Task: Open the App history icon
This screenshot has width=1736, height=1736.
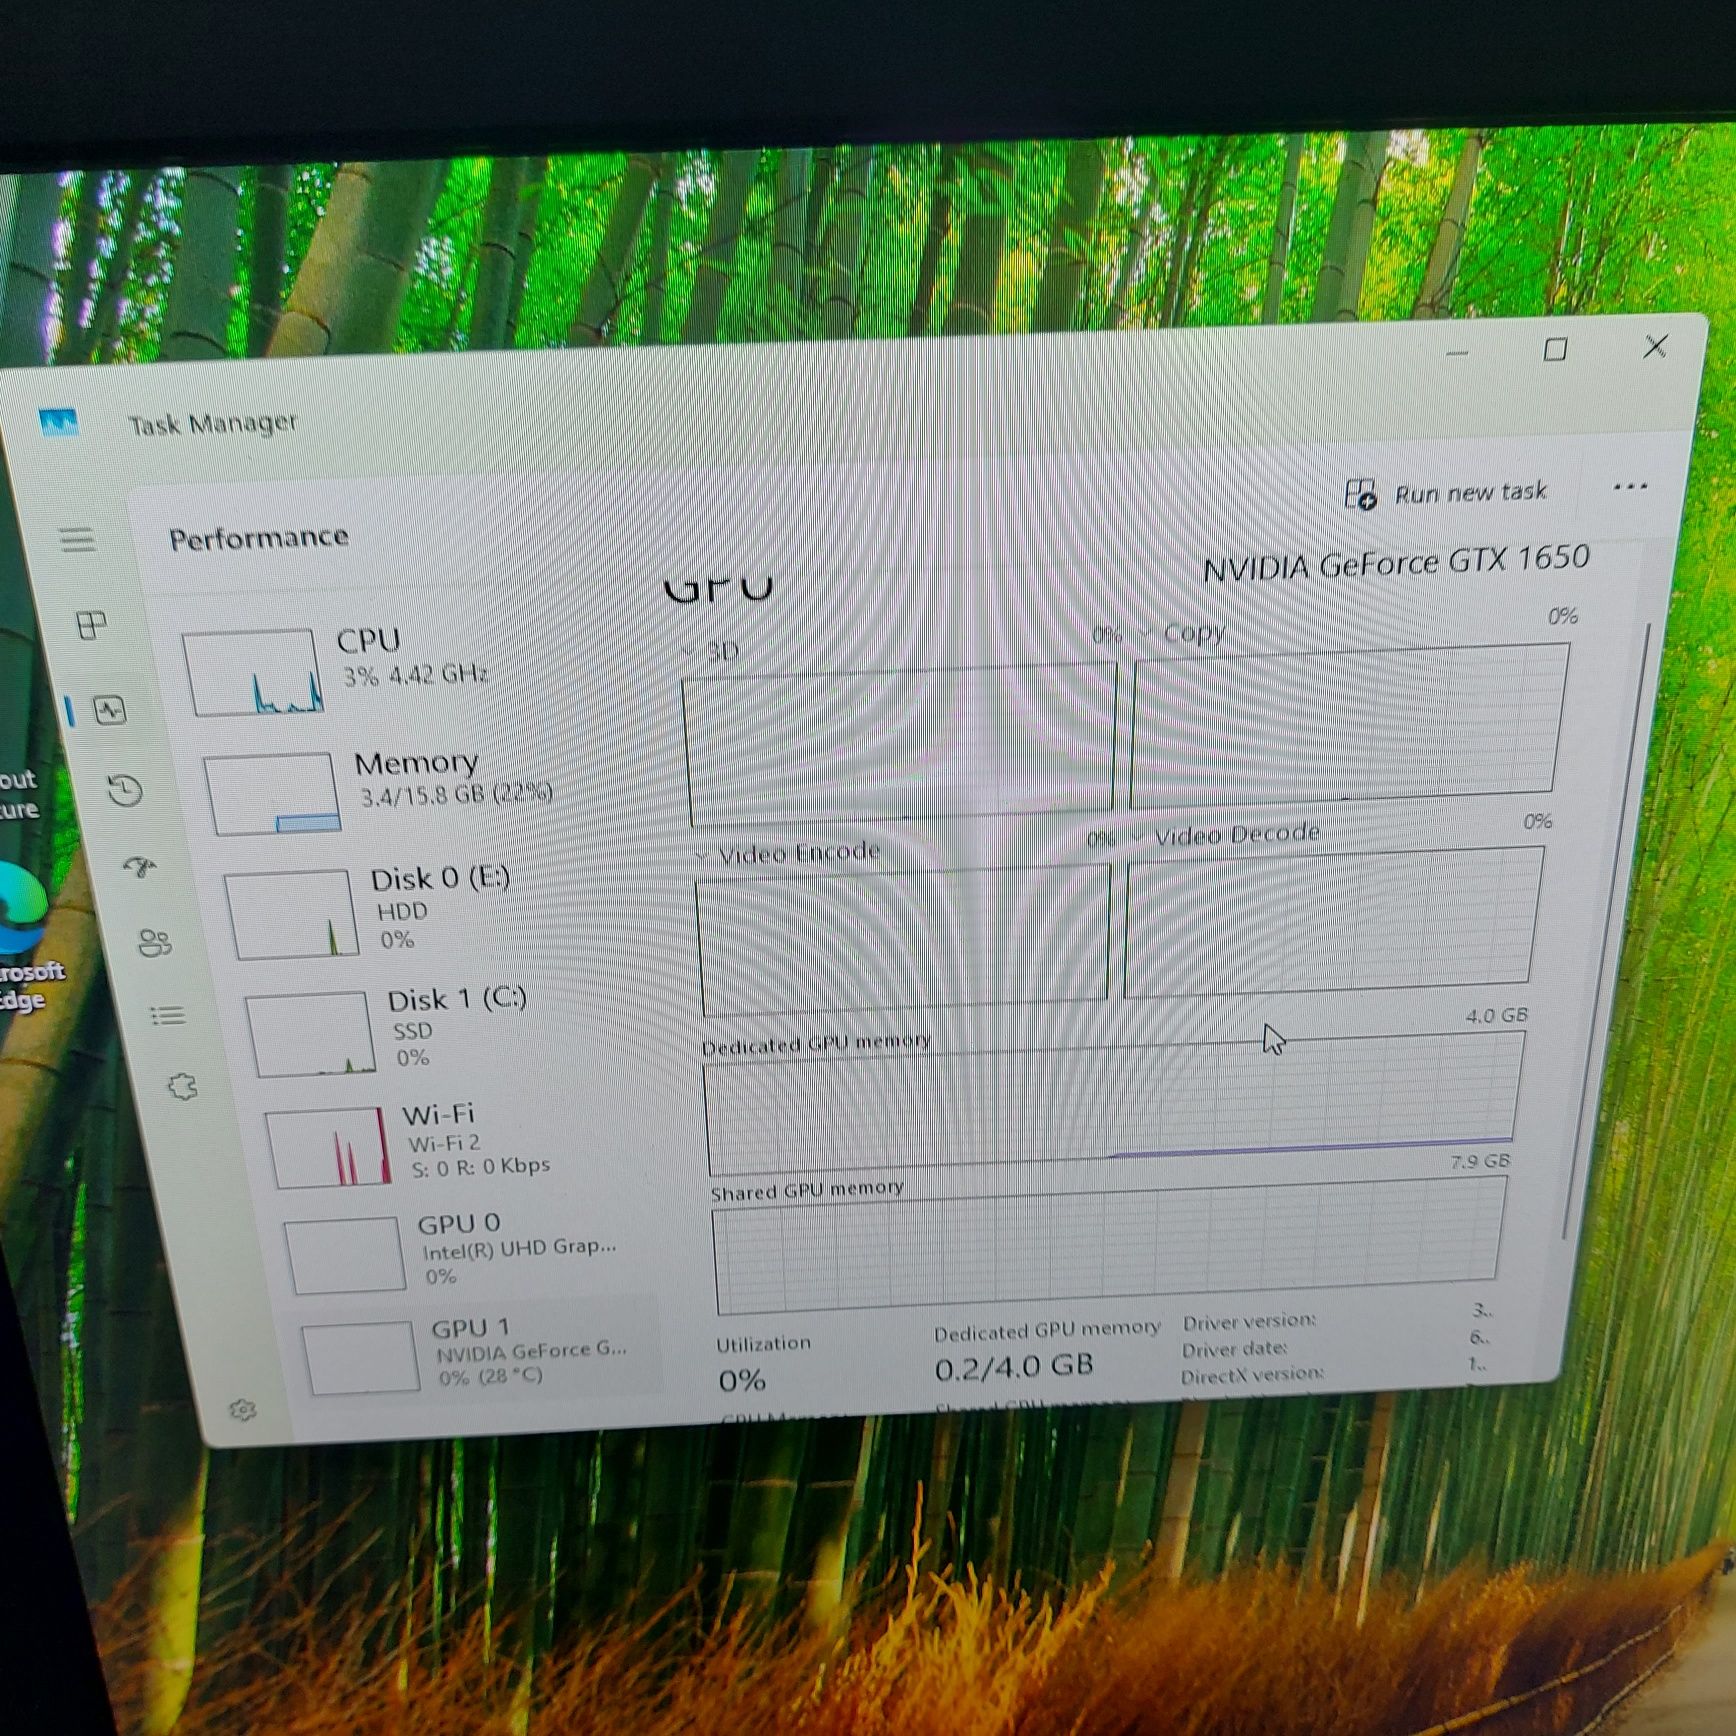Action: [x=125, y=791]
